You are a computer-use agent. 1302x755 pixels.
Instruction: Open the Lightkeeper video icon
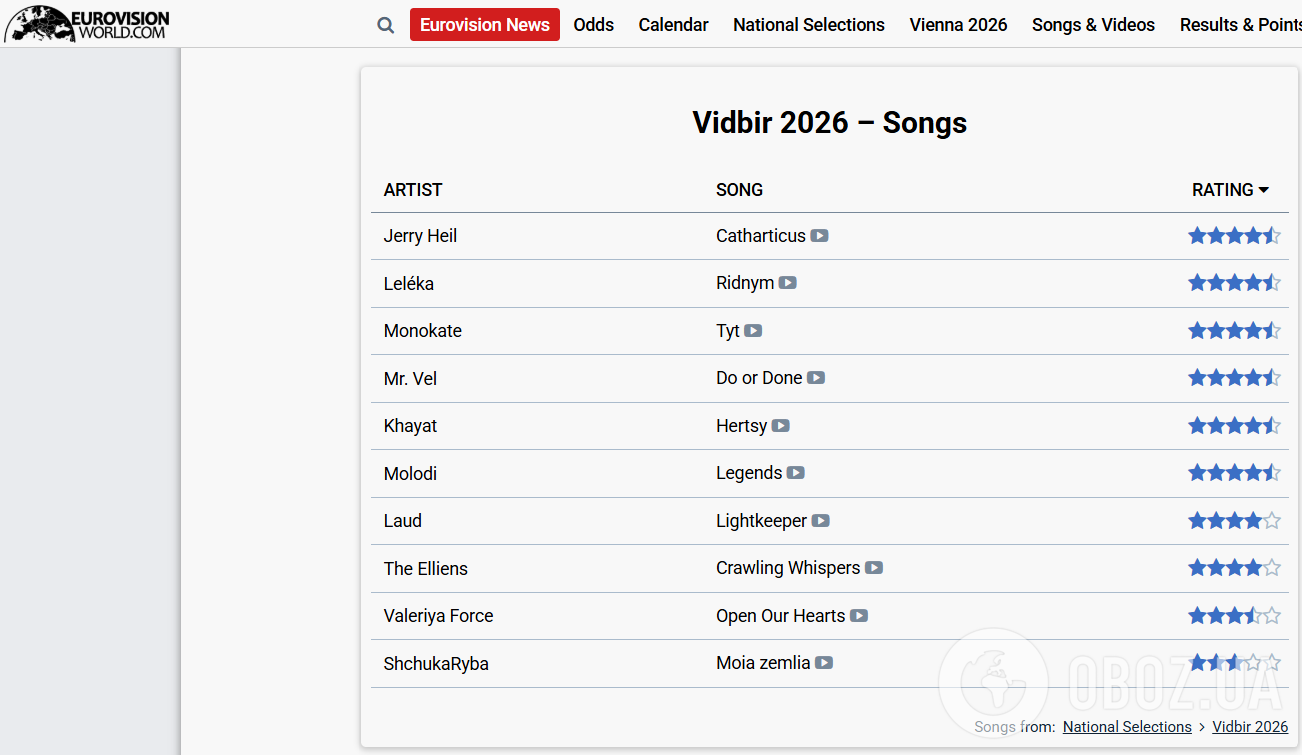(x=821, y=521)
